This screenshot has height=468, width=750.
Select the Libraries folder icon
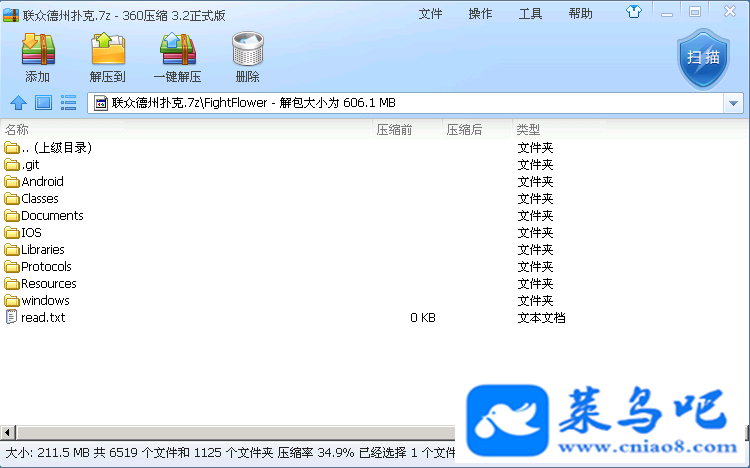pyautogui.click(x=12, y=250)
